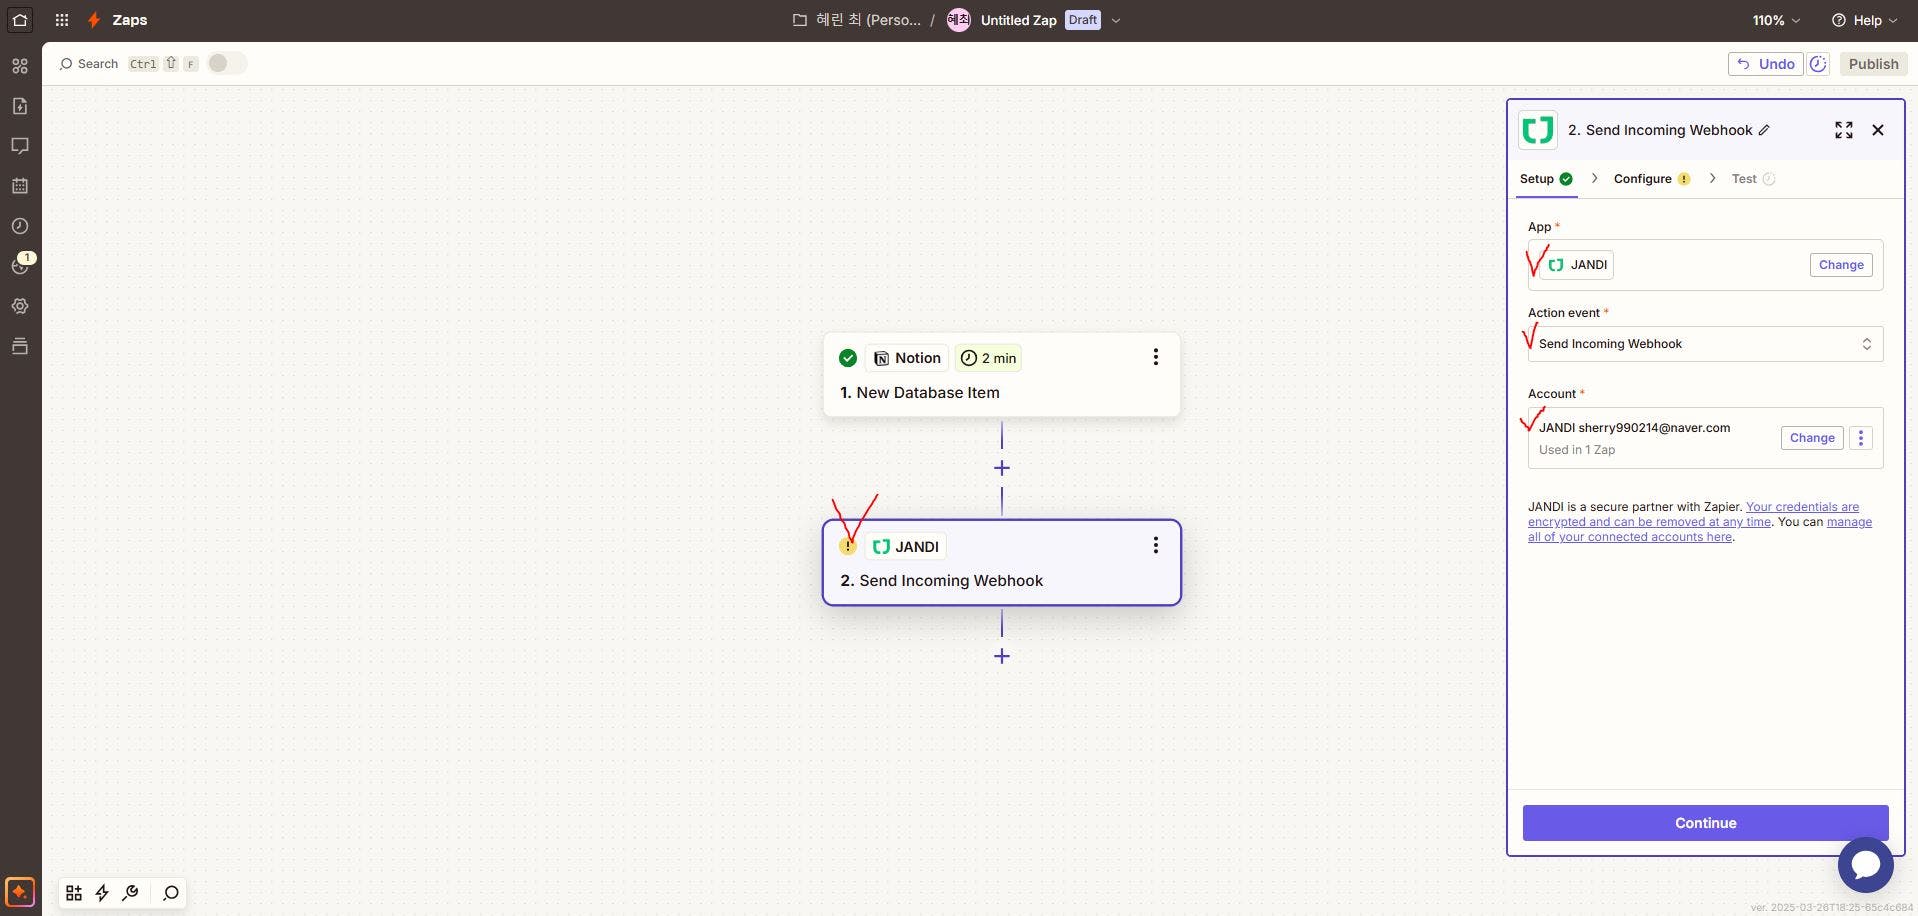Viewport: 1918px width, 916px height.
Task: Open Zap history clock sidebar icon
Action: point(20,226)
